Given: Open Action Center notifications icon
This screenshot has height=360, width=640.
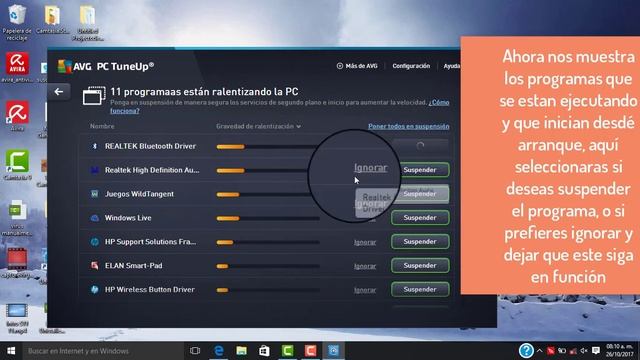Looking at the screenshot, I should (596, 351).
